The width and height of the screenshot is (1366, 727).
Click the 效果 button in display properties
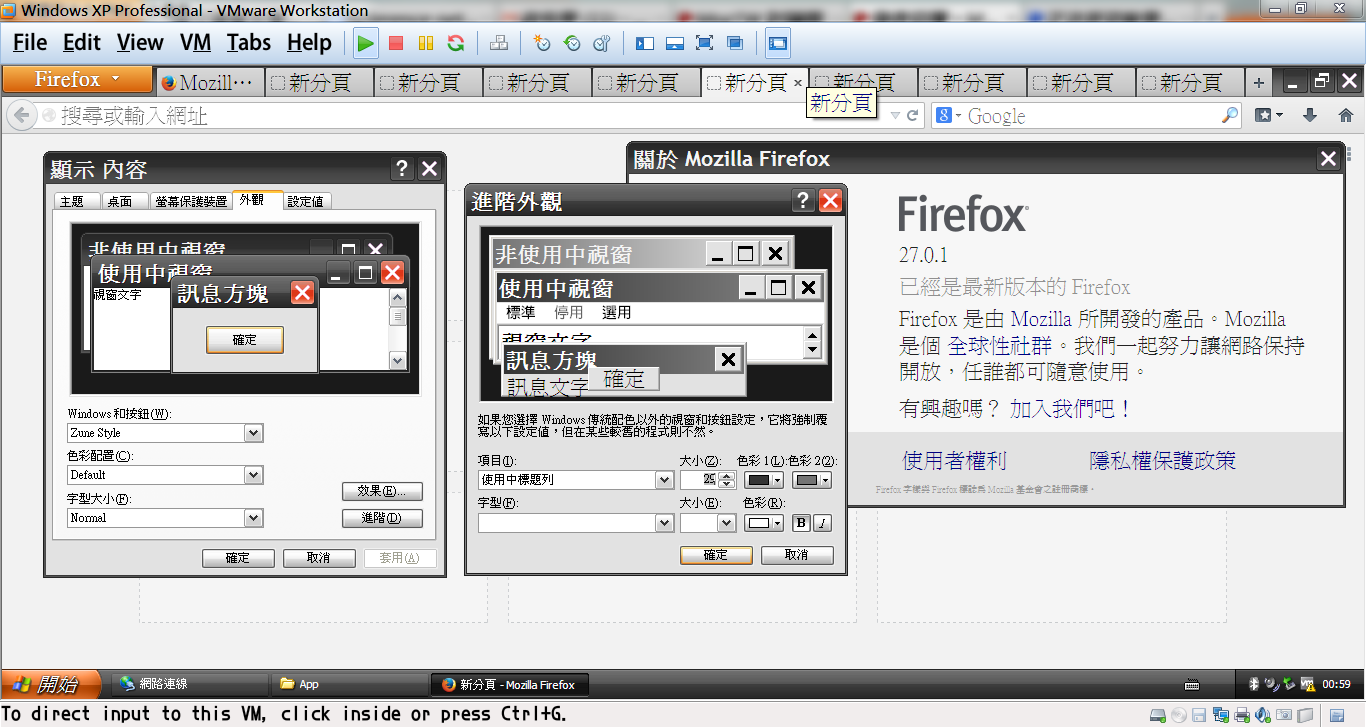tap(382, 491)
